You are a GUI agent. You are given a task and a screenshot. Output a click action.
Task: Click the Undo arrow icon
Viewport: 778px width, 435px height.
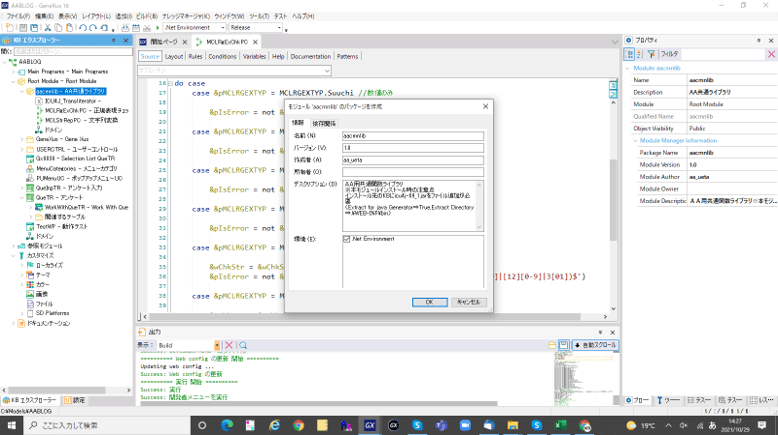(x=82, y=28)
